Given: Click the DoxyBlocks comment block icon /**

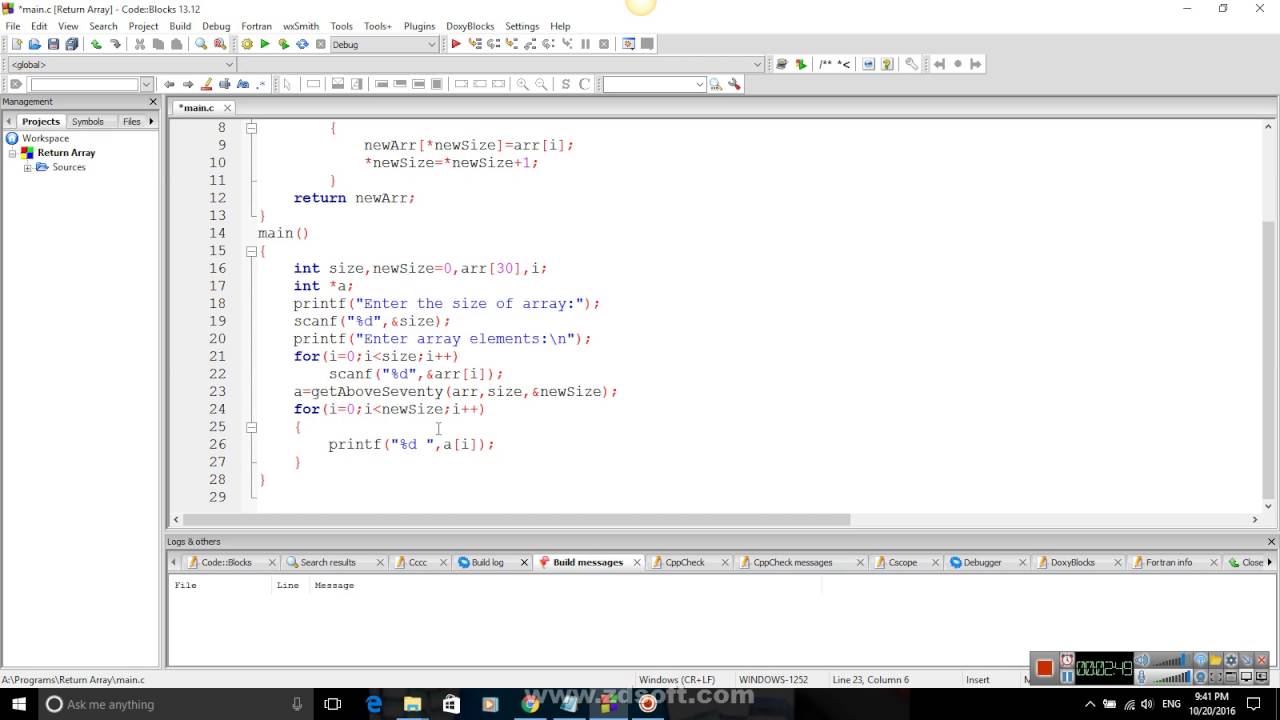Looking at the screenshot, I should tap(825, 64).
